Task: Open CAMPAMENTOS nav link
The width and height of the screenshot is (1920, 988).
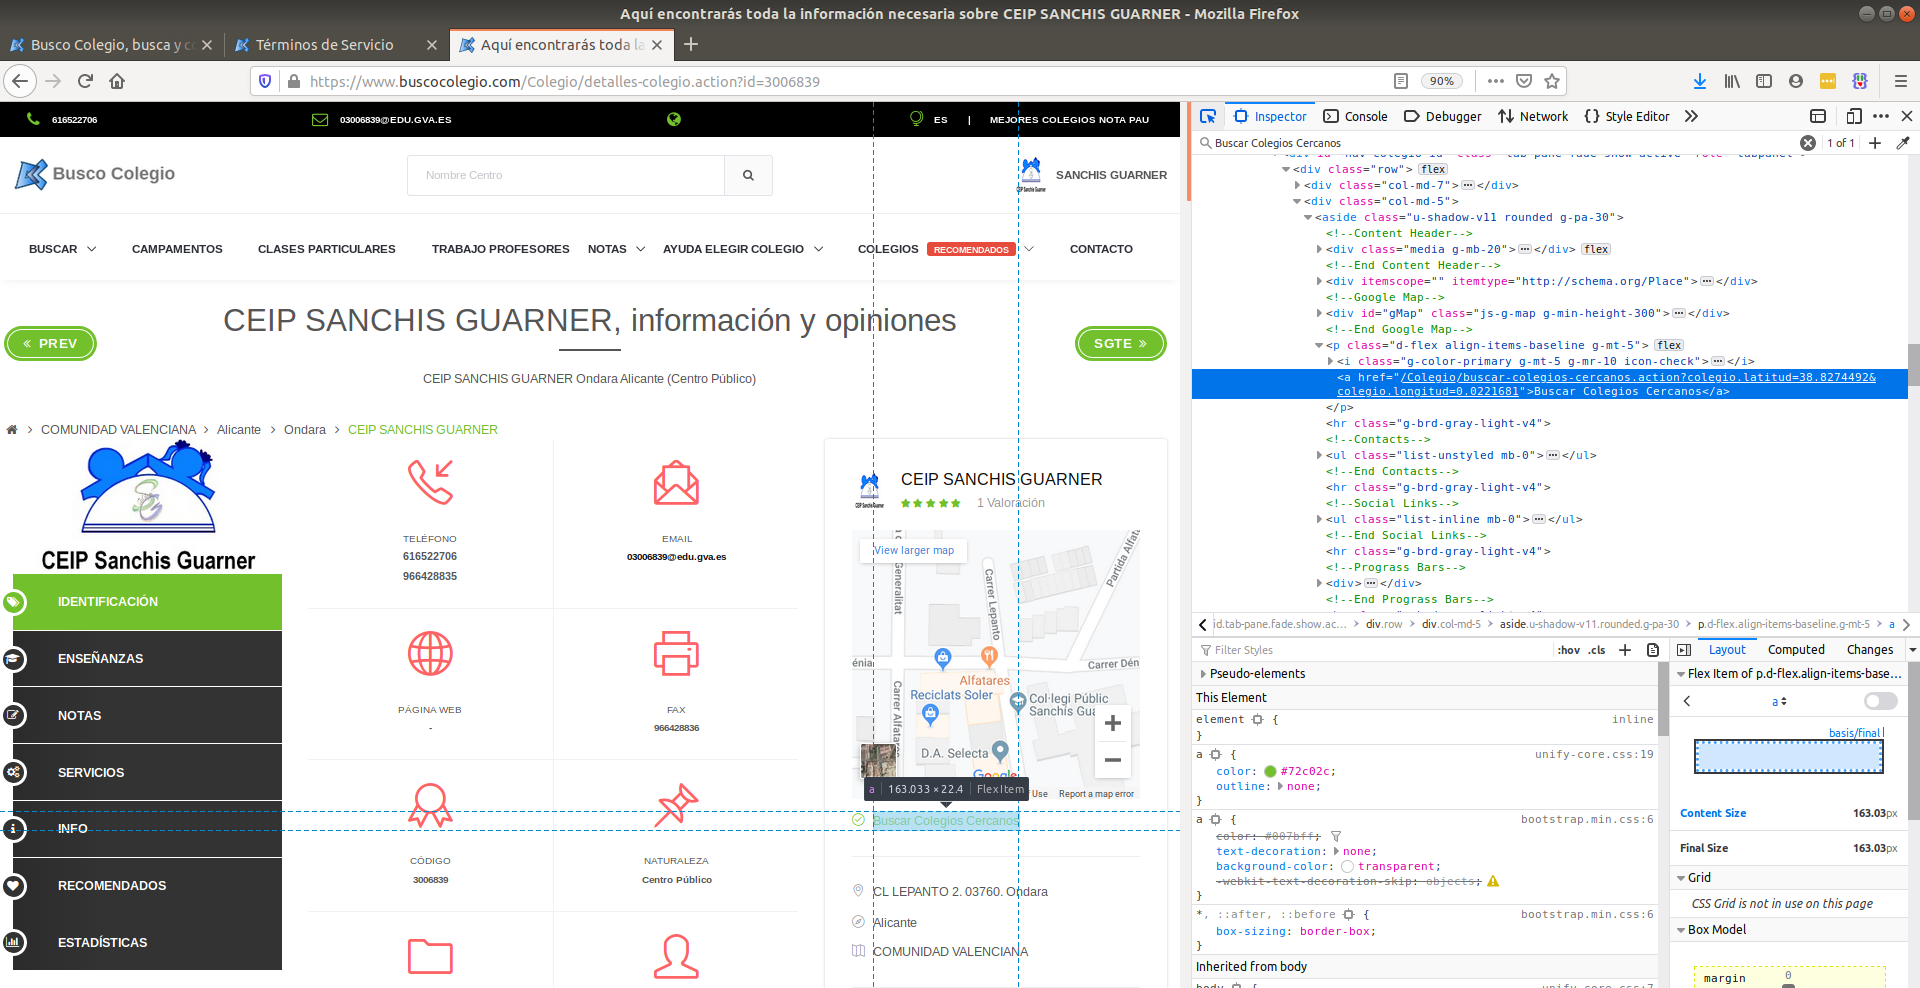Action: coord(177,249)
